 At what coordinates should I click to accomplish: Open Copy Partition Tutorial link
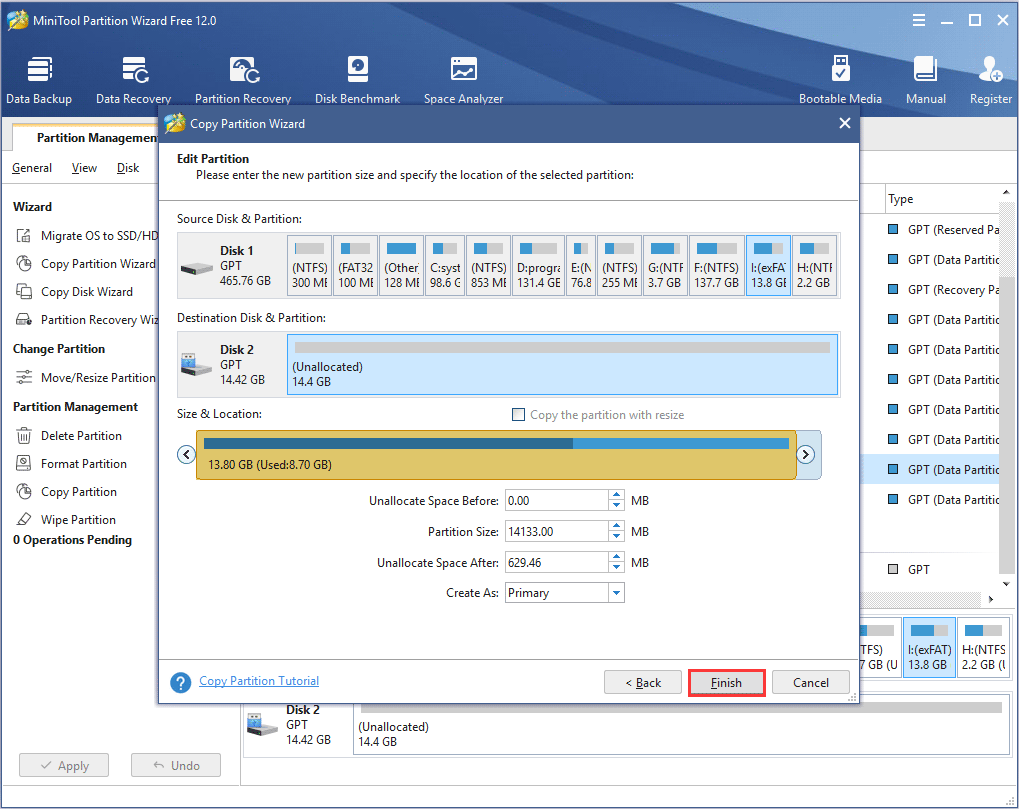point(259,681)
